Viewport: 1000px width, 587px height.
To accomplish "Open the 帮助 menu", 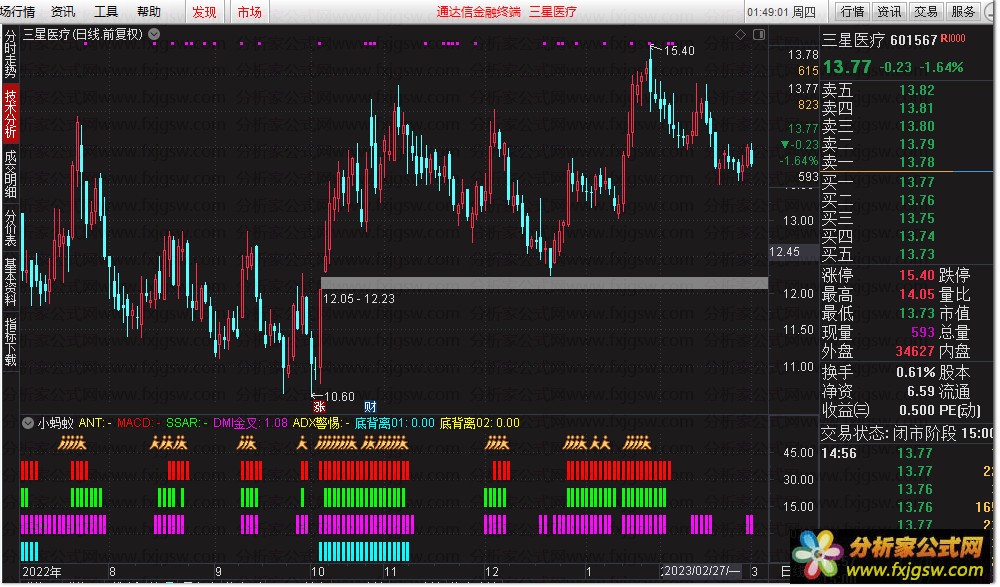I will pos(149,11).
